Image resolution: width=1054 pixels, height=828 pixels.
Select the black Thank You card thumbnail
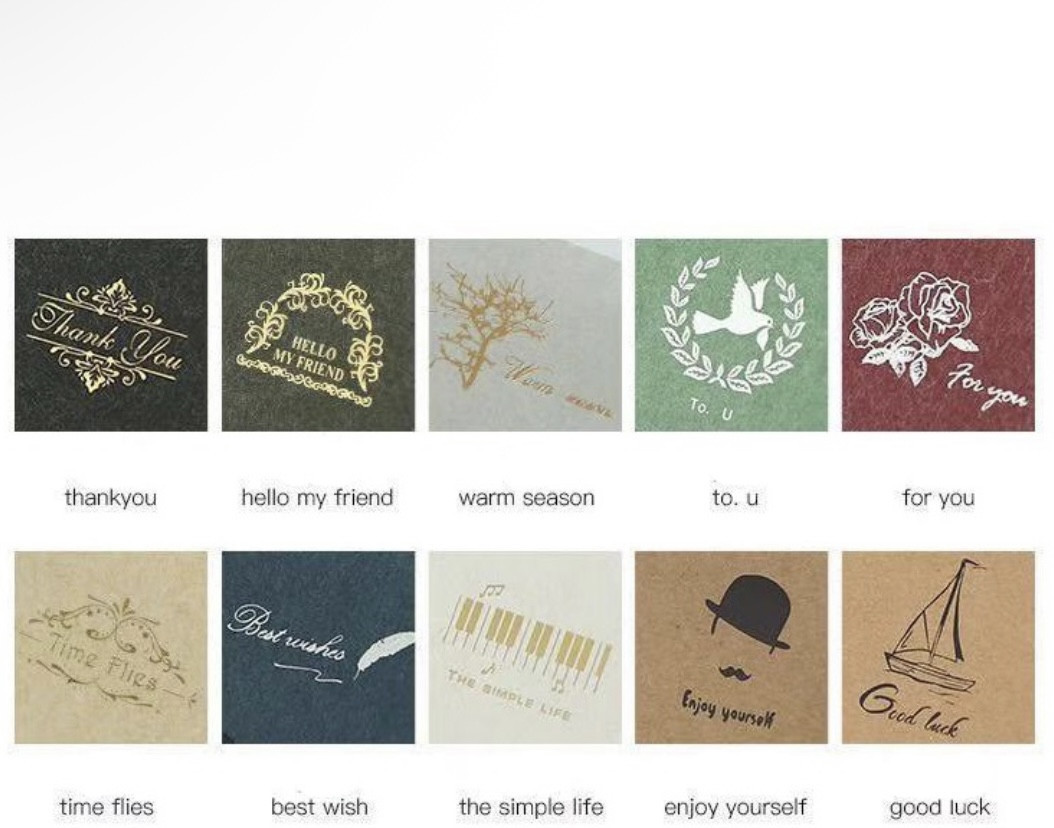111,335
